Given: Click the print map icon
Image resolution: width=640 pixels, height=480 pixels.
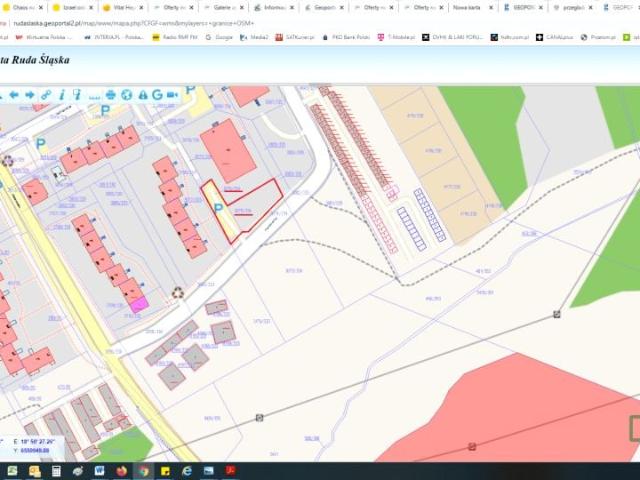Looking at the screenshot, I should (x=108, y=95).
